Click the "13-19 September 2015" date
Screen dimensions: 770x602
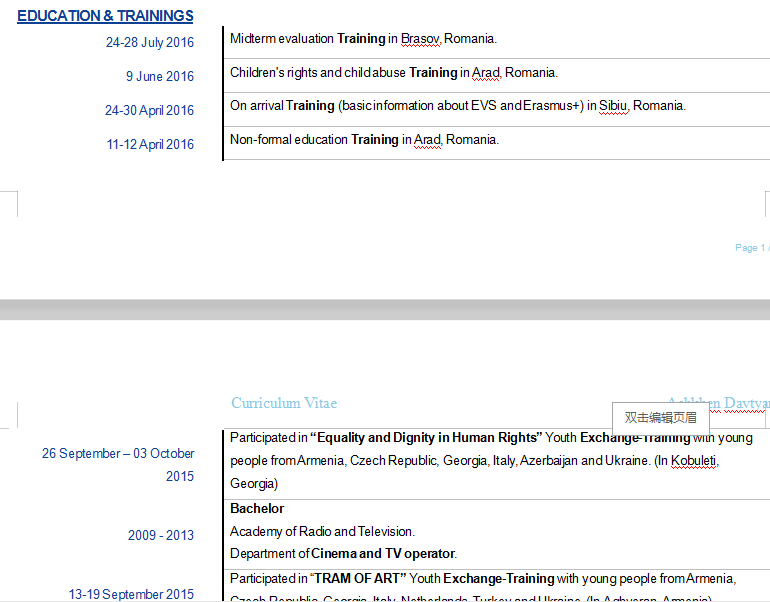pyautogui.click(x=131, y=594)
